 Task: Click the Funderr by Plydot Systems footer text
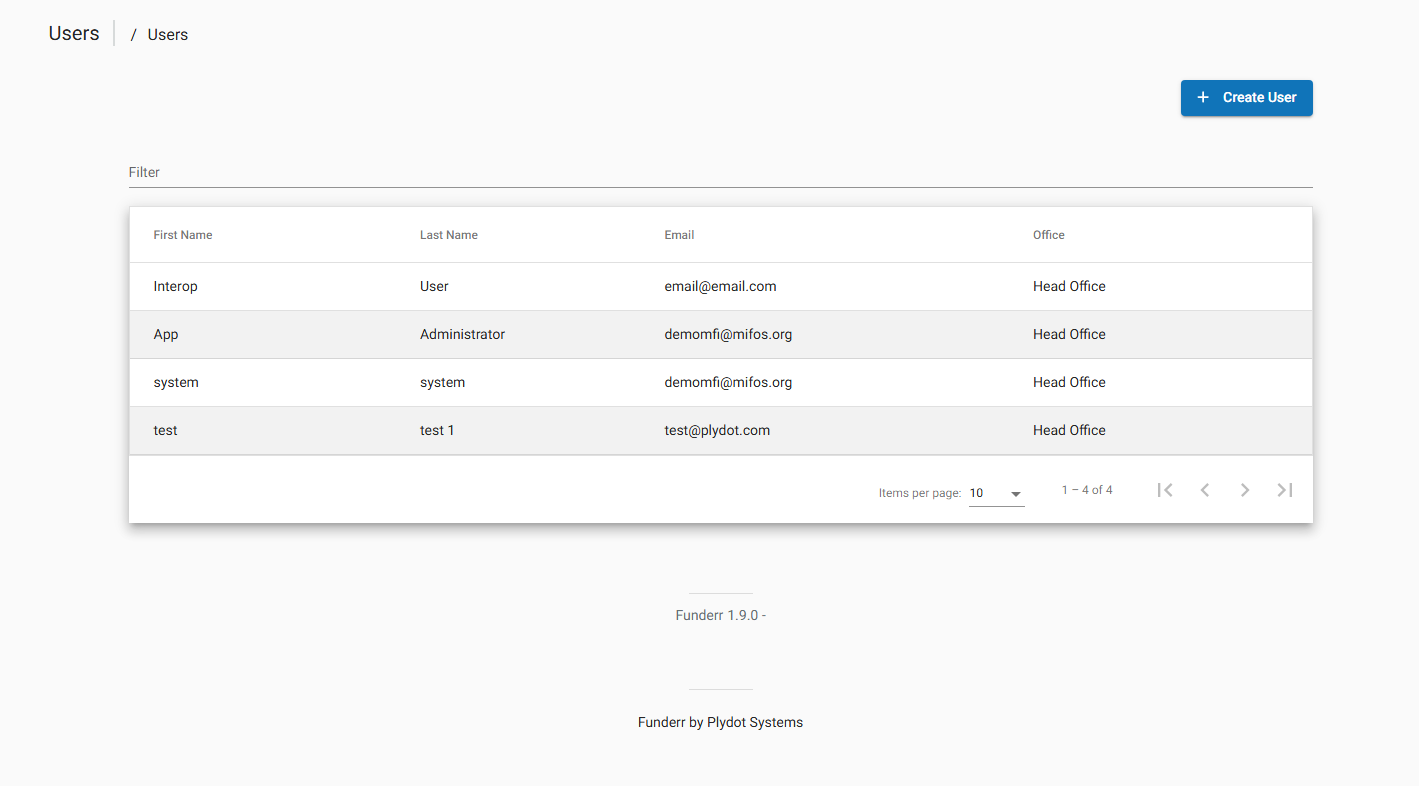[720, 722]
